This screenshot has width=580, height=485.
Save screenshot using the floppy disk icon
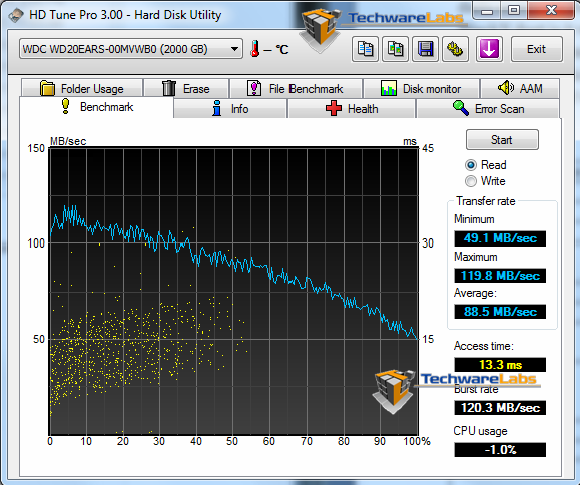[x=425, y=49]
